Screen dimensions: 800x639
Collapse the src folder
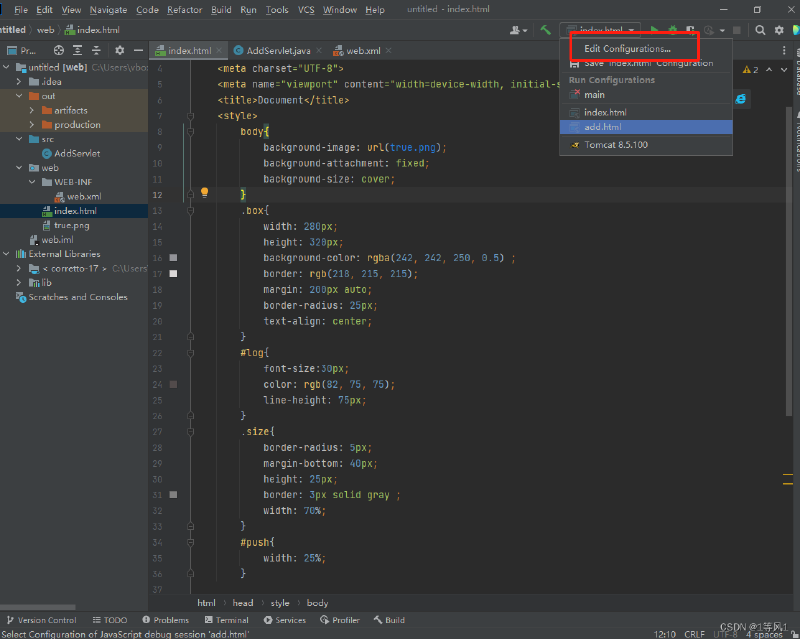point(19,139)
